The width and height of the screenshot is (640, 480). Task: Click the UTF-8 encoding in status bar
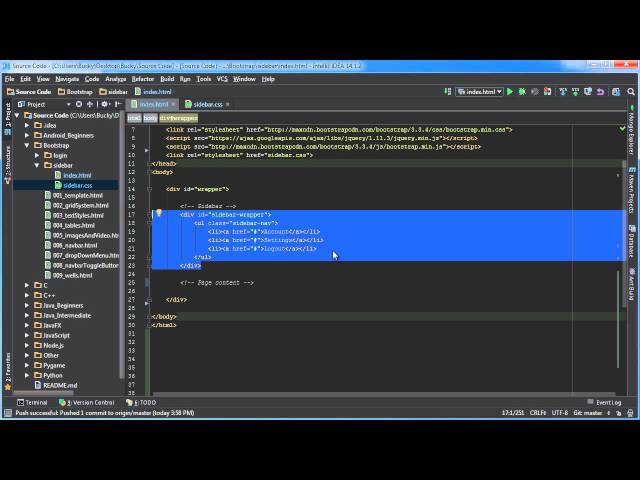(560, 413)
